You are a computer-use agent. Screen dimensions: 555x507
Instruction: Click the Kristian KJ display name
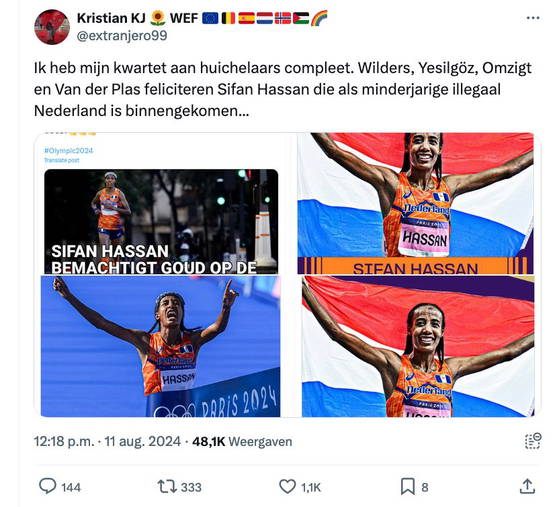tap(111, 18)
